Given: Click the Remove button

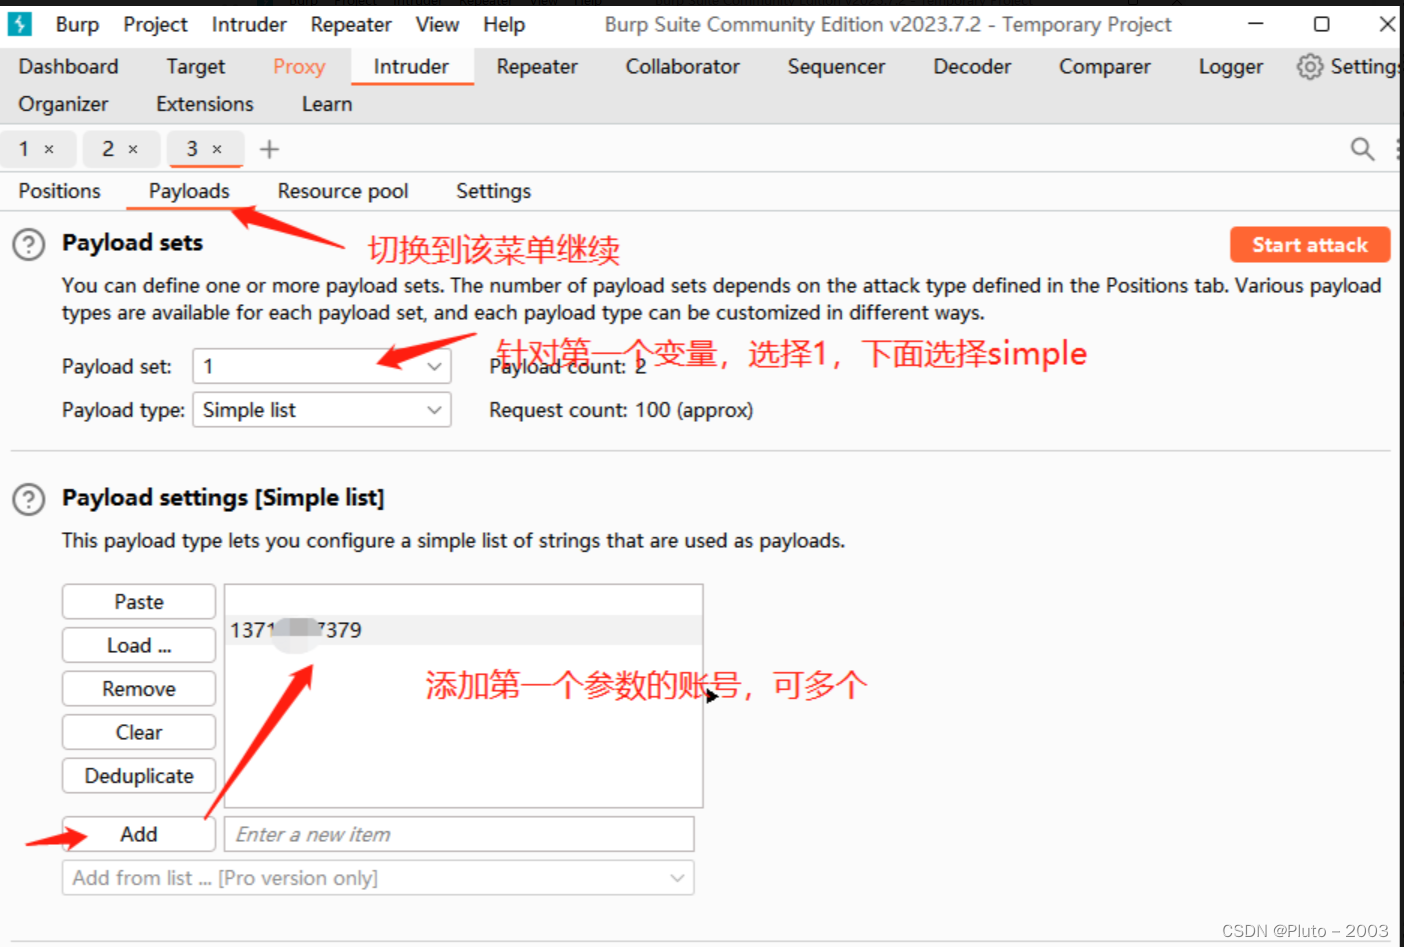Looking at the screenshot, I should click(139, 689).
